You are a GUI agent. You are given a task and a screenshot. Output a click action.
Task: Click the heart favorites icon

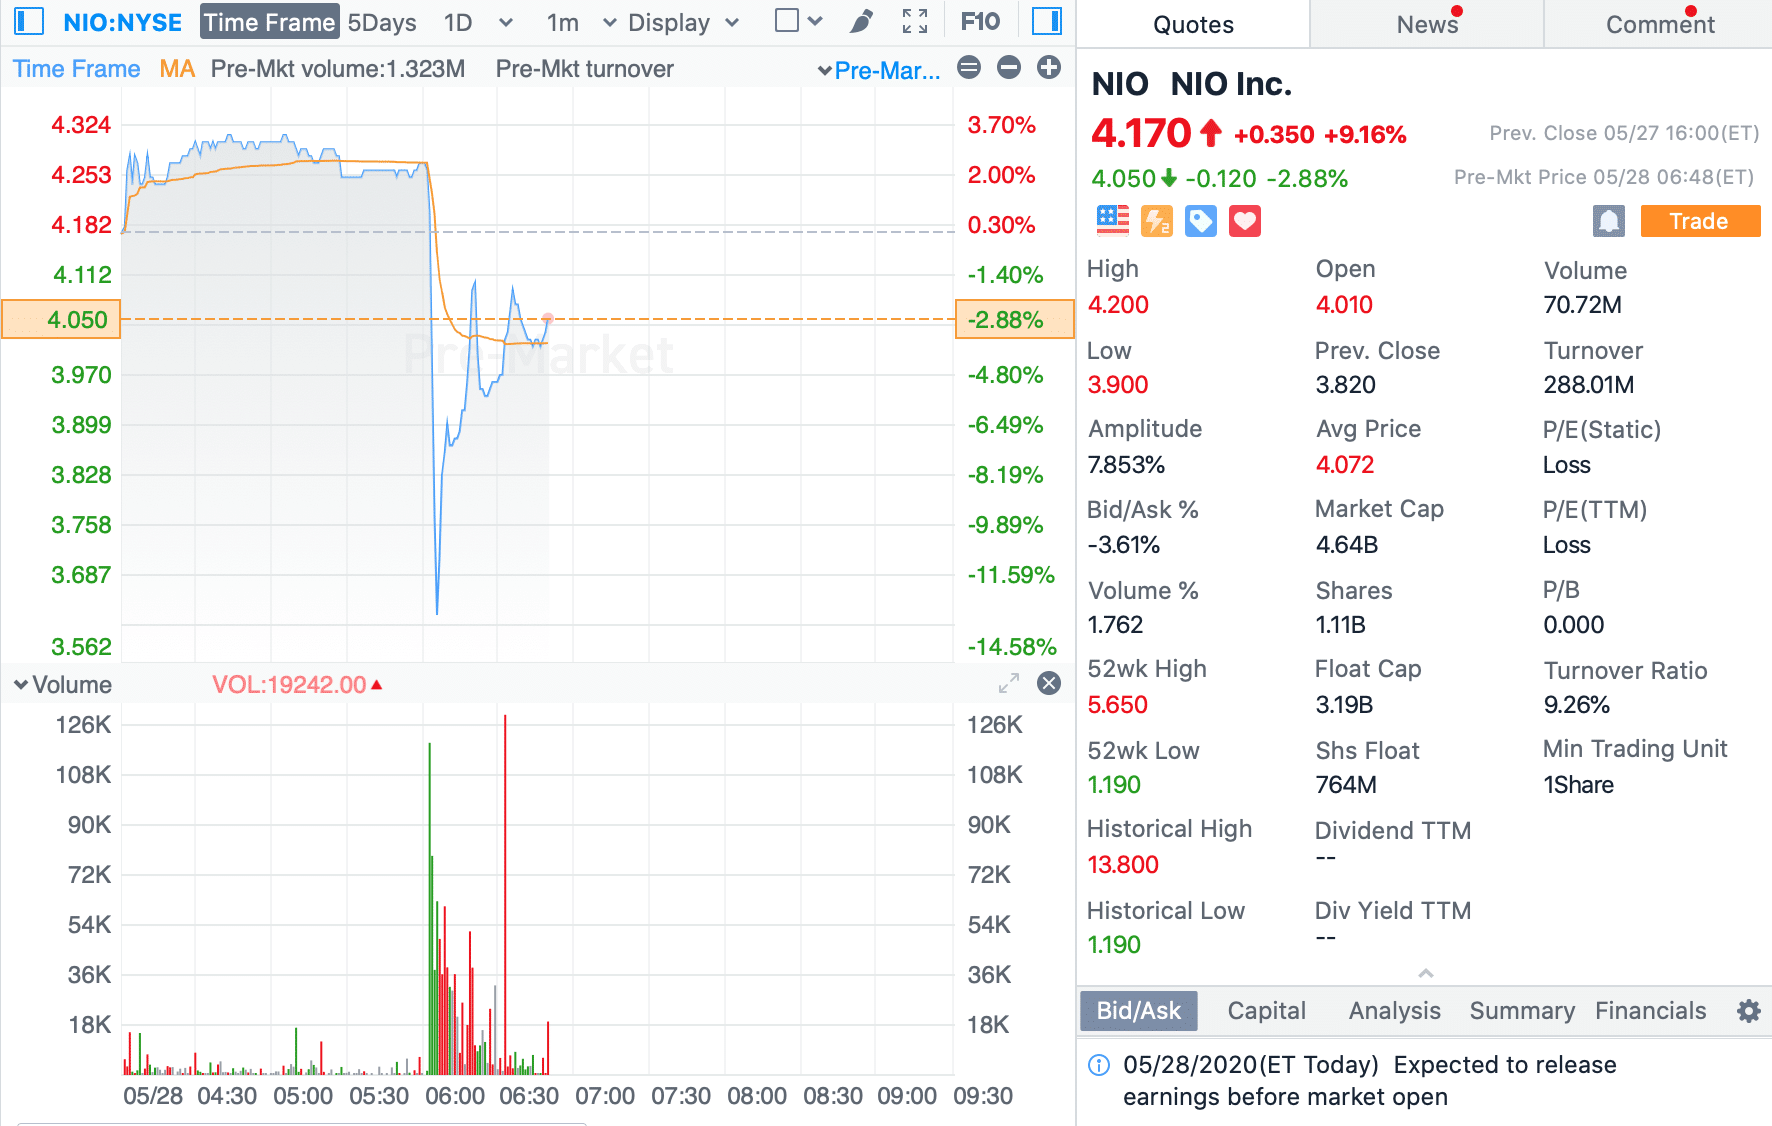click(1244, 221)
